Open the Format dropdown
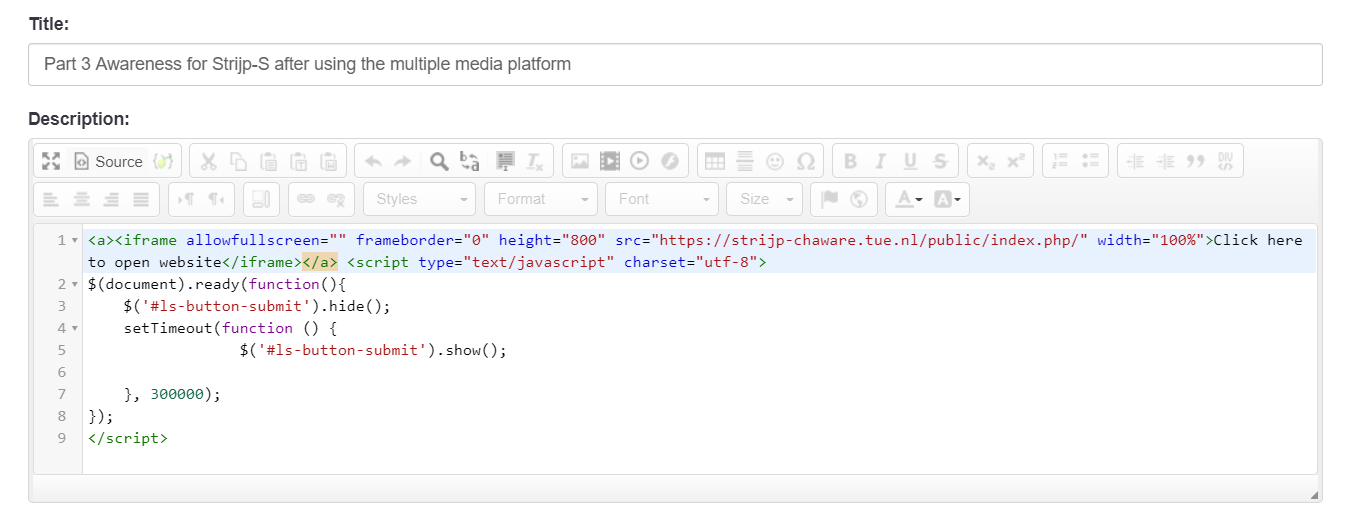The height and width of the screenshot is (517, 1347). [x=541, y=199]
